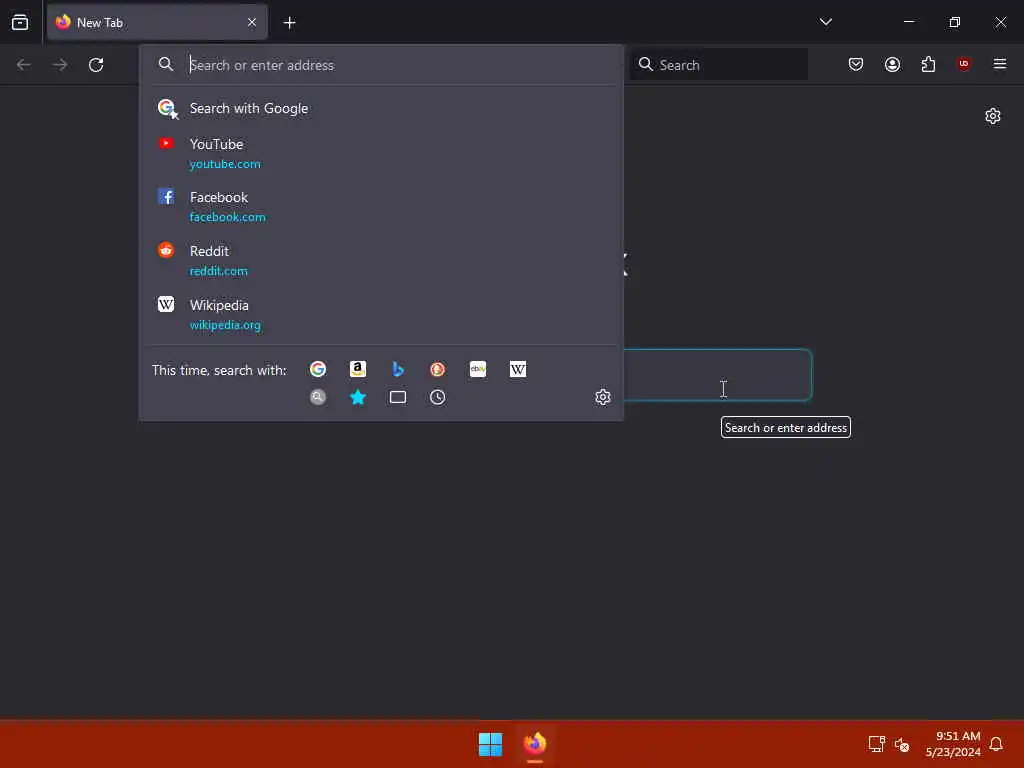Click the Search bar magnifier icon

click(x=646, y=64)
